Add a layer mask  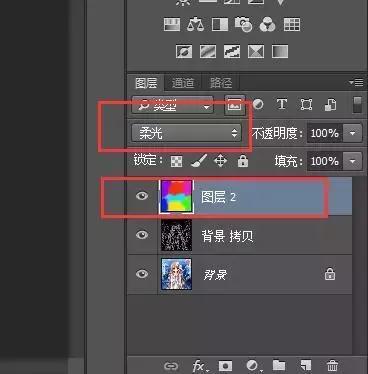click(x=225, y=366)
